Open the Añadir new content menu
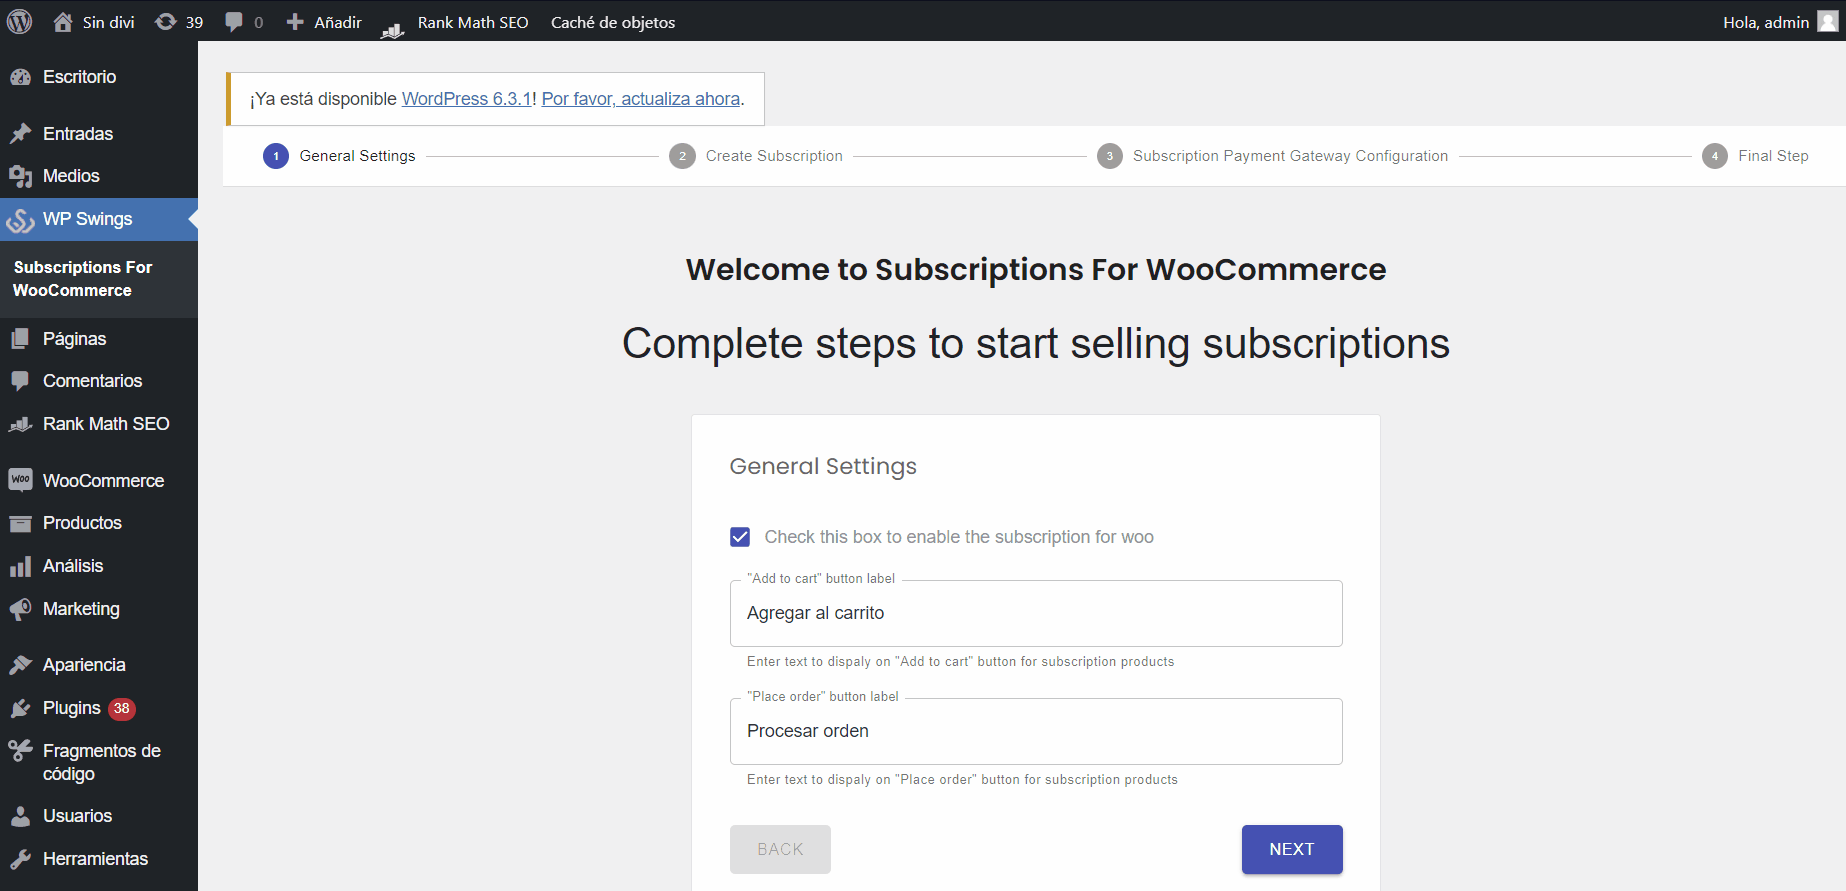The width and height of the screenshot is (1846, 891). 324,22
